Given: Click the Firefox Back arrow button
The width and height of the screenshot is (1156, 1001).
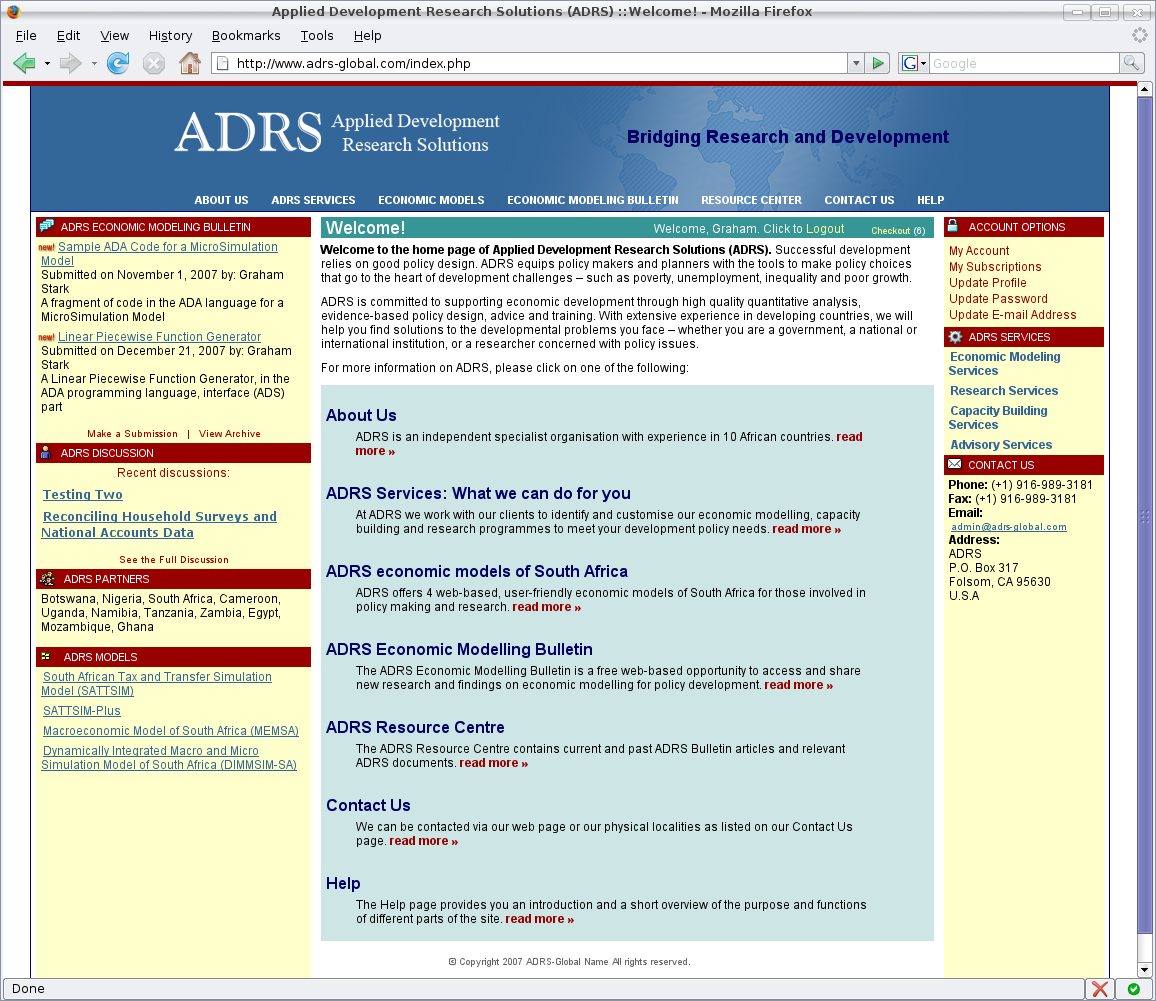Looking at the screenshot, I should [x=24, y=64].
